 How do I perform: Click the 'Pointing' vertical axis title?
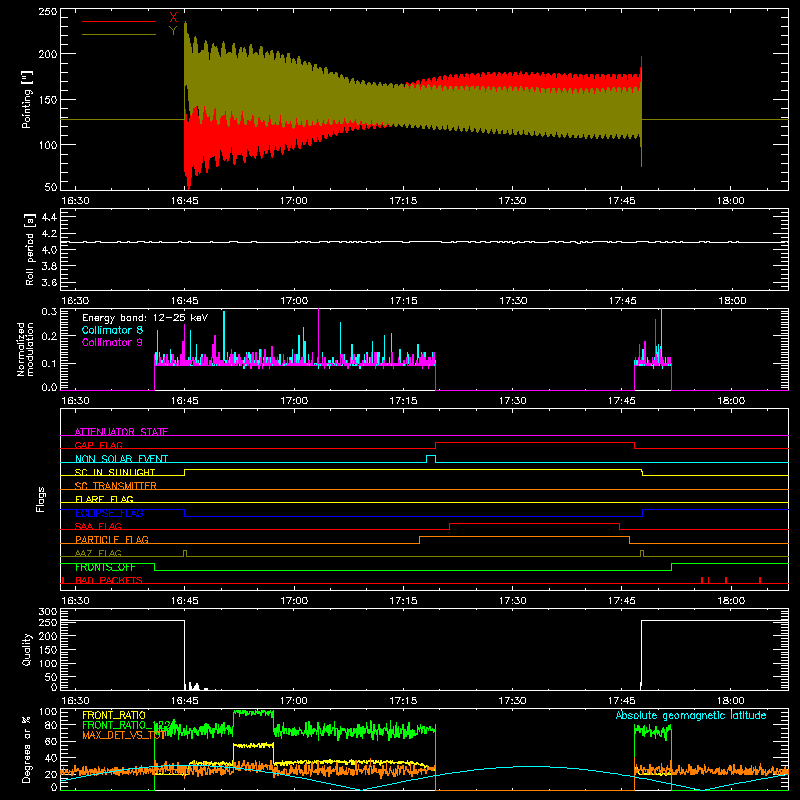(27, 99)
